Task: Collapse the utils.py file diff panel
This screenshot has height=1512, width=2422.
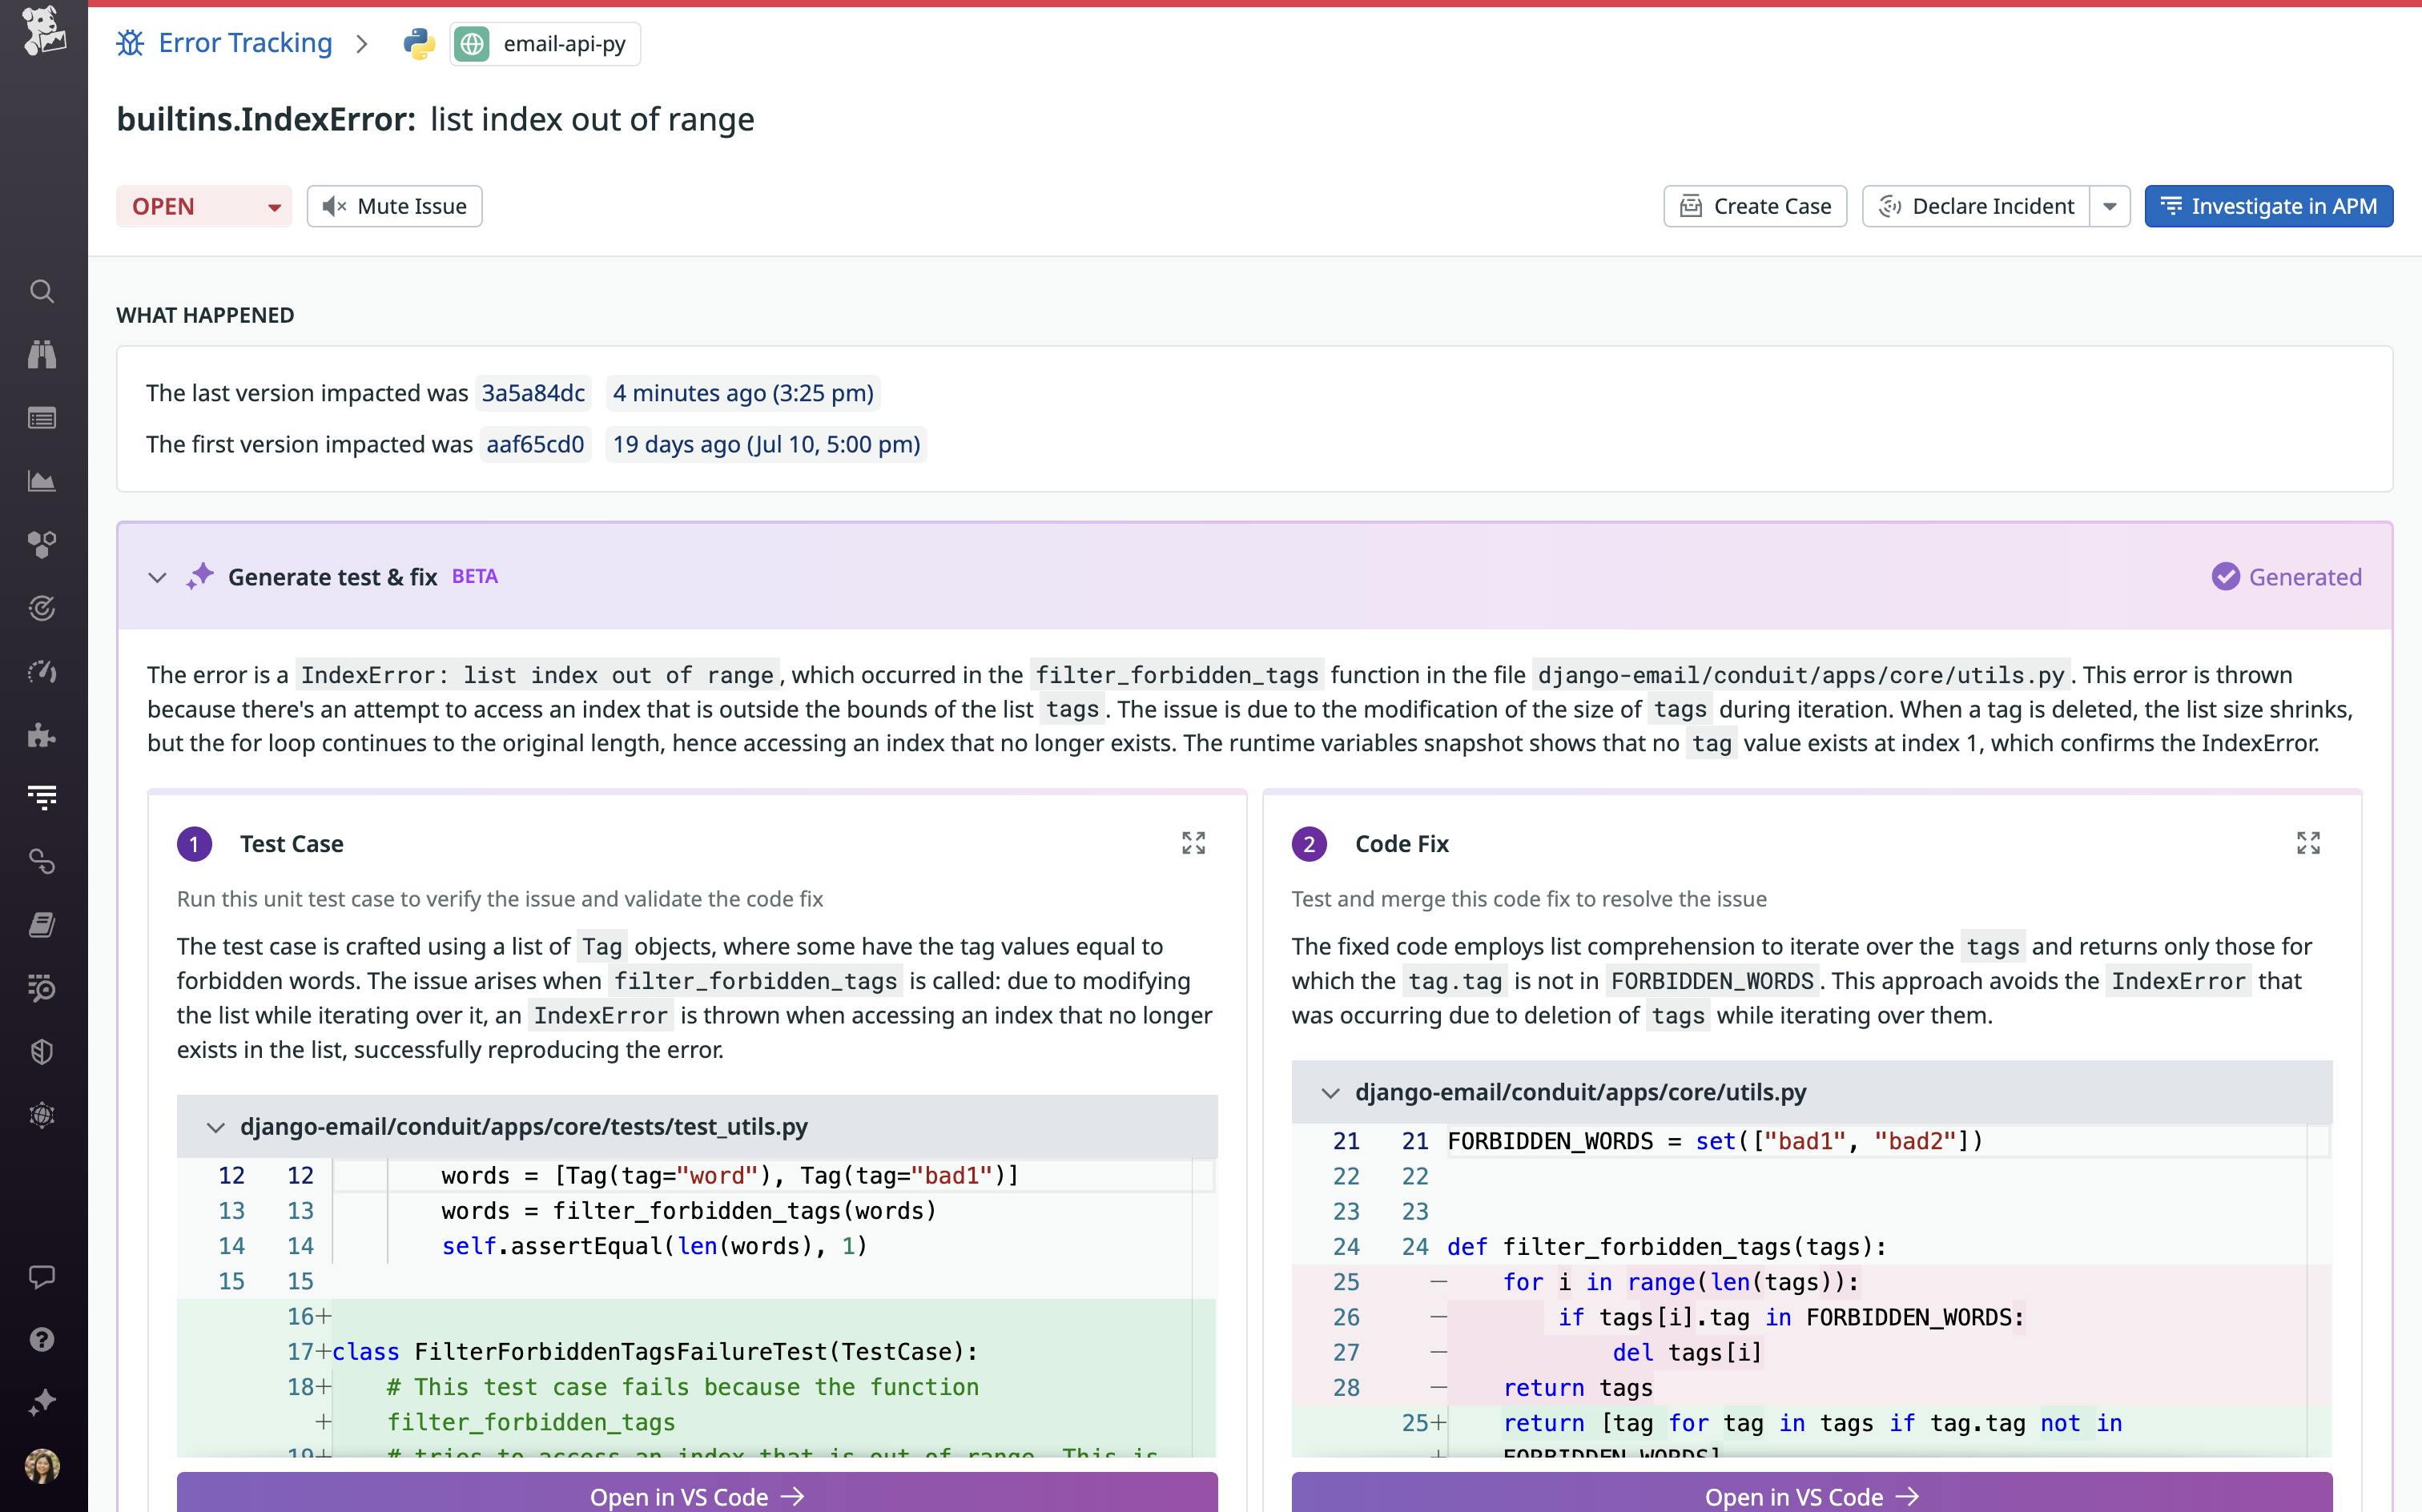Action: [x=1331, y=1092]
